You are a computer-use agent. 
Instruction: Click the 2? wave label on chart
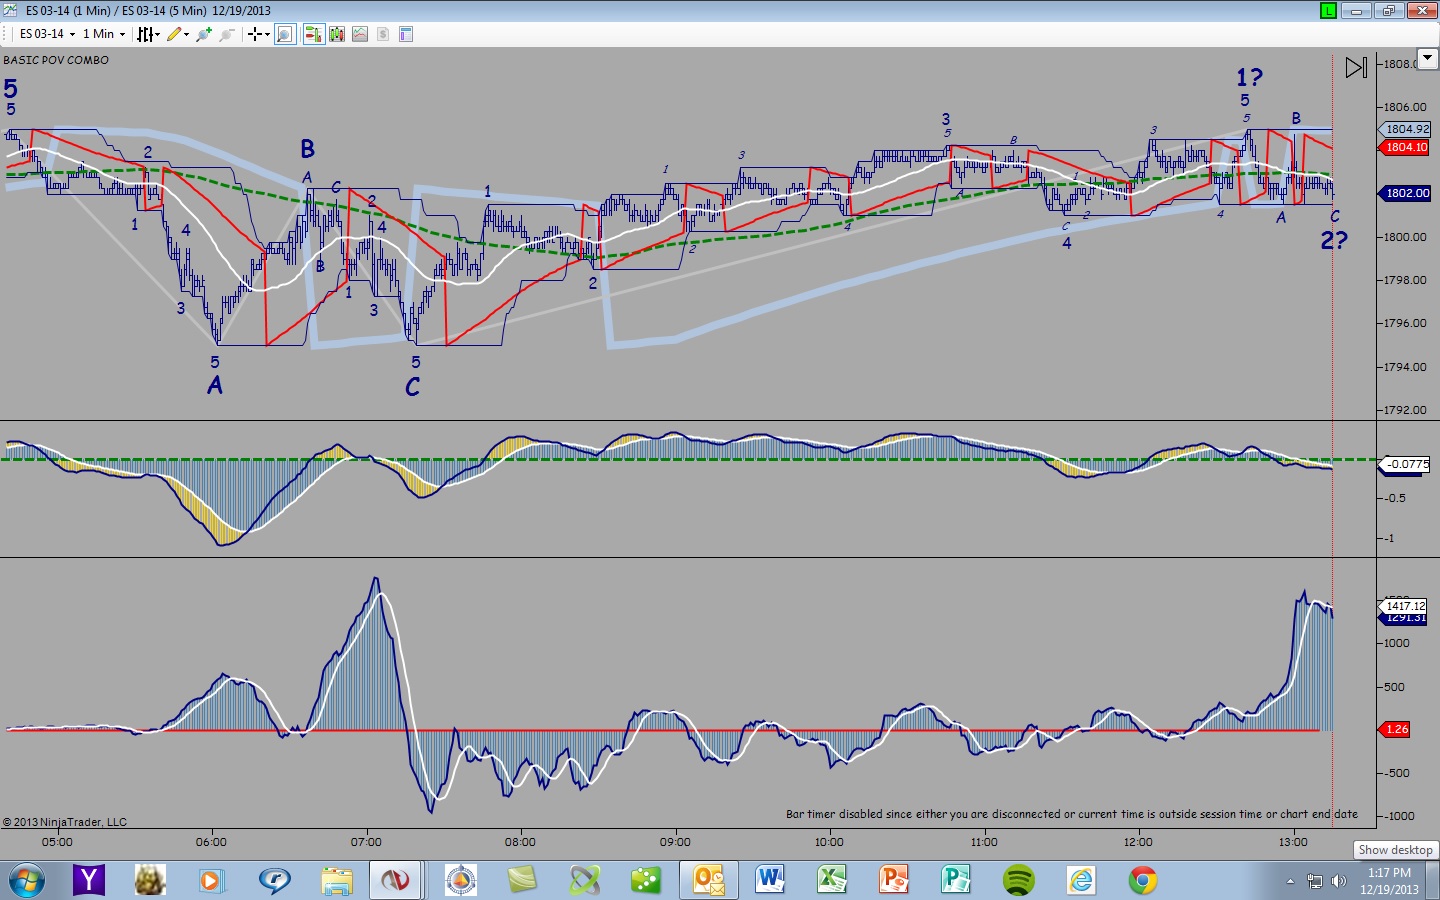click(1334, 240)
